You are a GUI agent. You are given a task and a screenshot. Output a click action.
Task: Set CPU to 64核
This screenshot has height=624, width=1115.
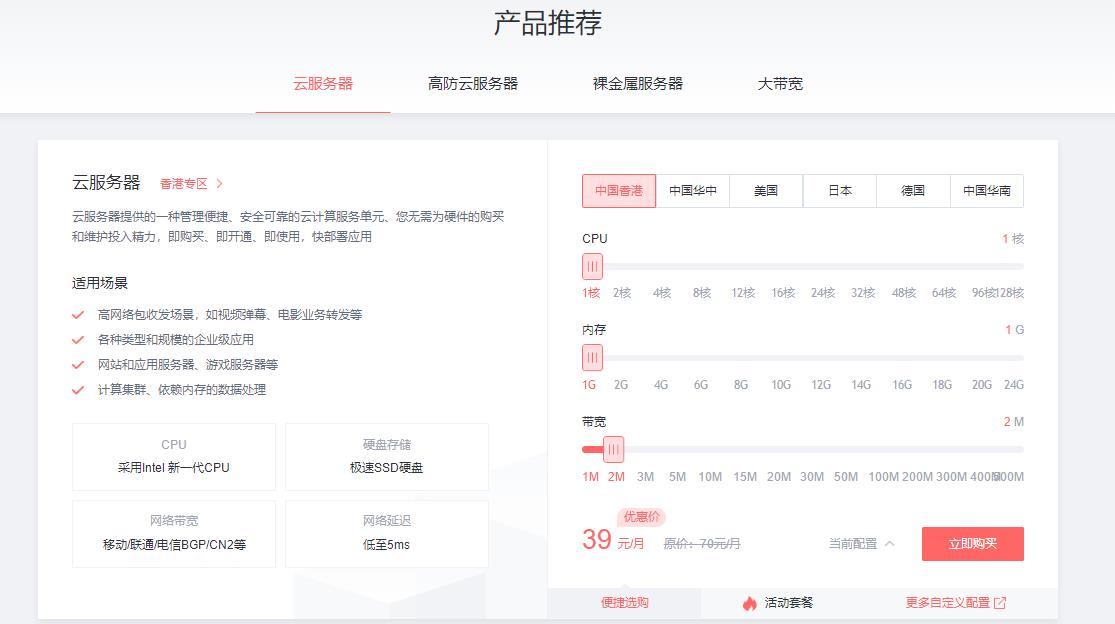(944, 293)
